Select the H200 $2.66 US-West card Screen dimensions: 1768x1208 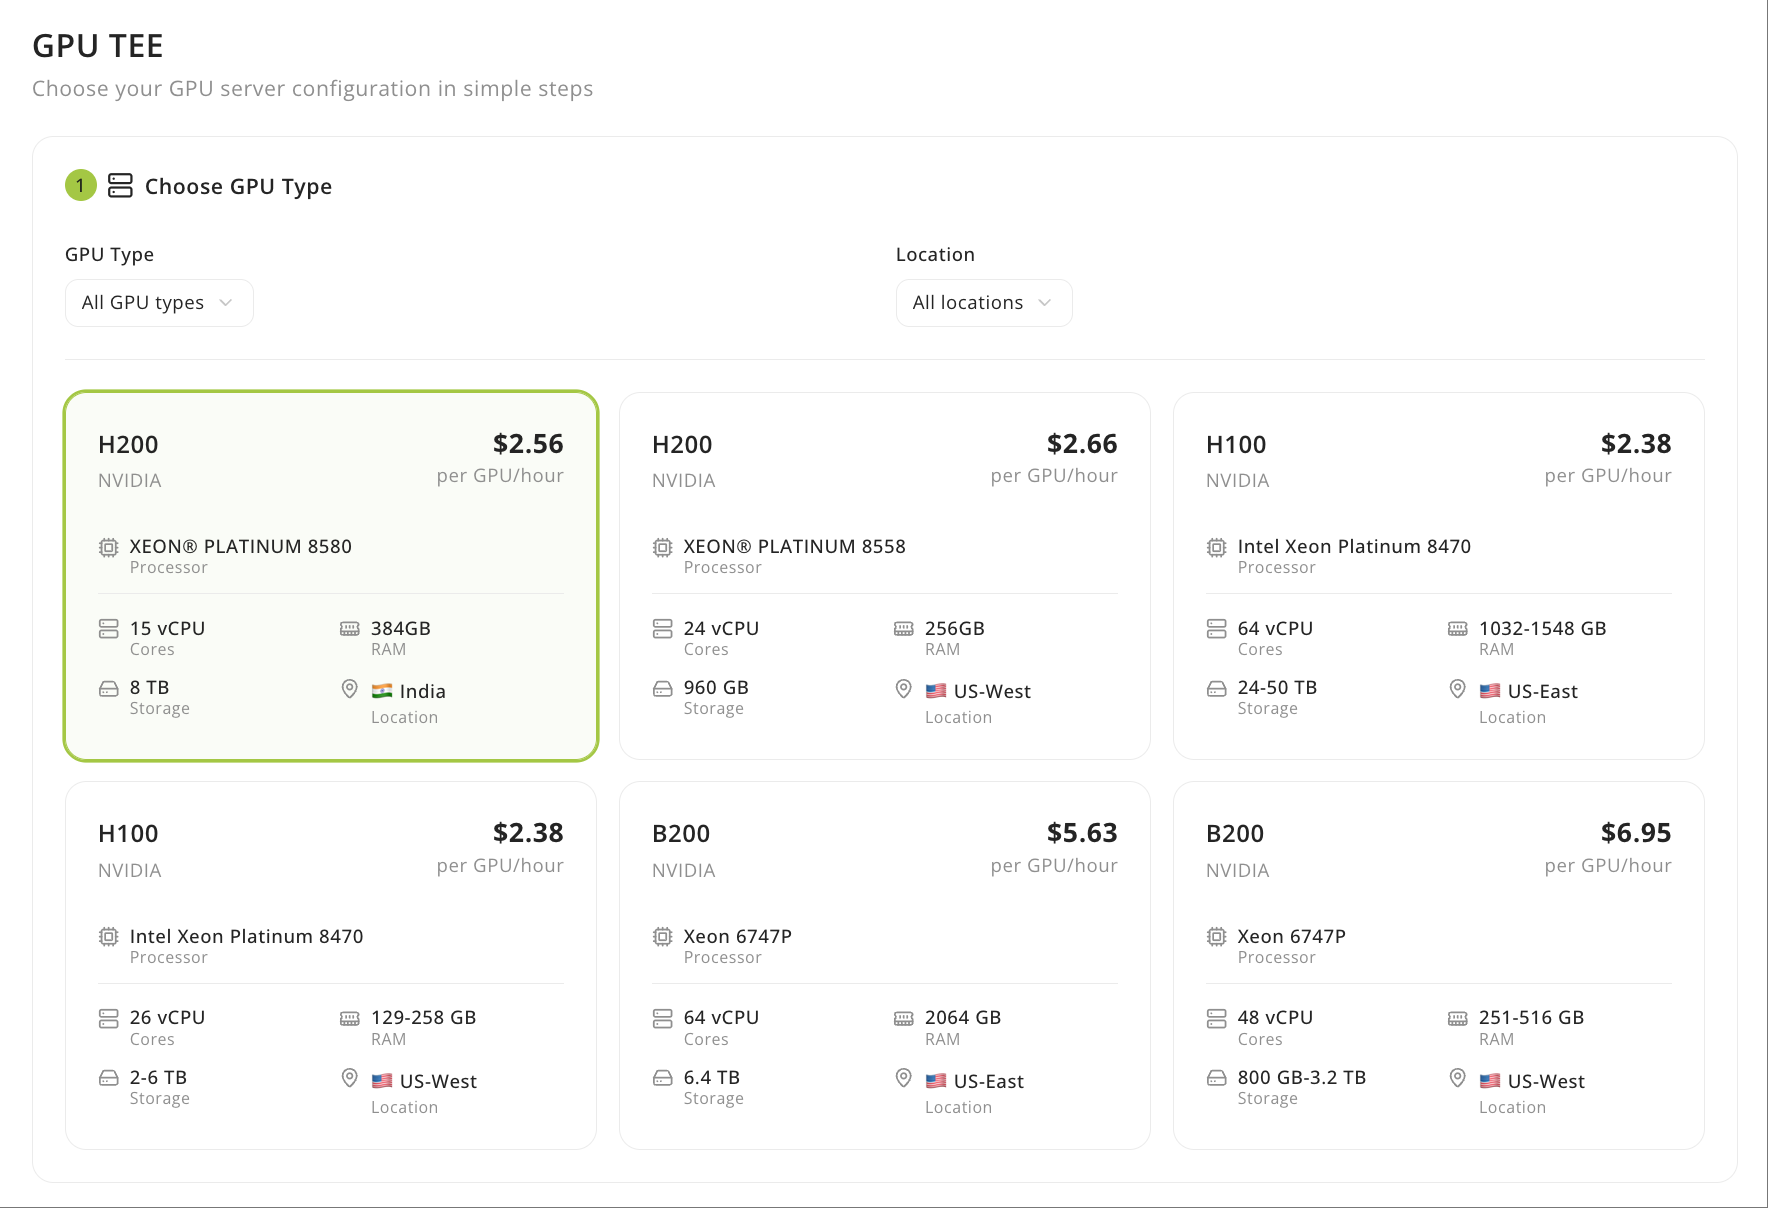click(x=885, y=576)
